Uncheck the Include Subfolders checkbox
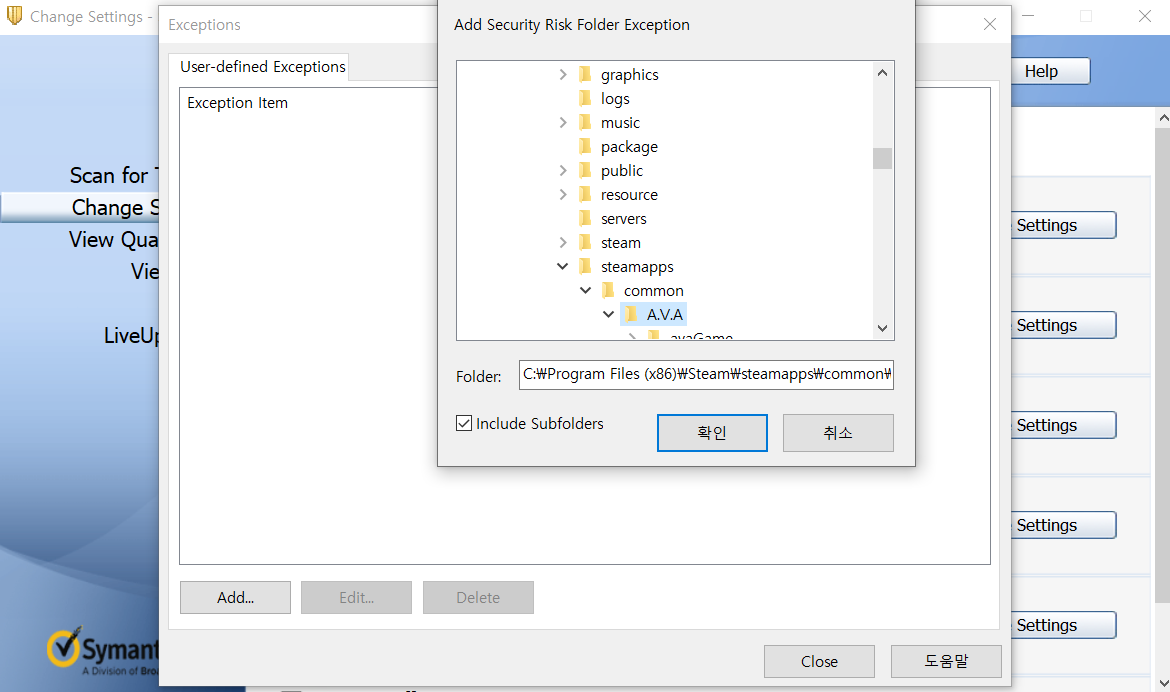The height and width of the screenshot is (692, 1170). pos(464,424)
